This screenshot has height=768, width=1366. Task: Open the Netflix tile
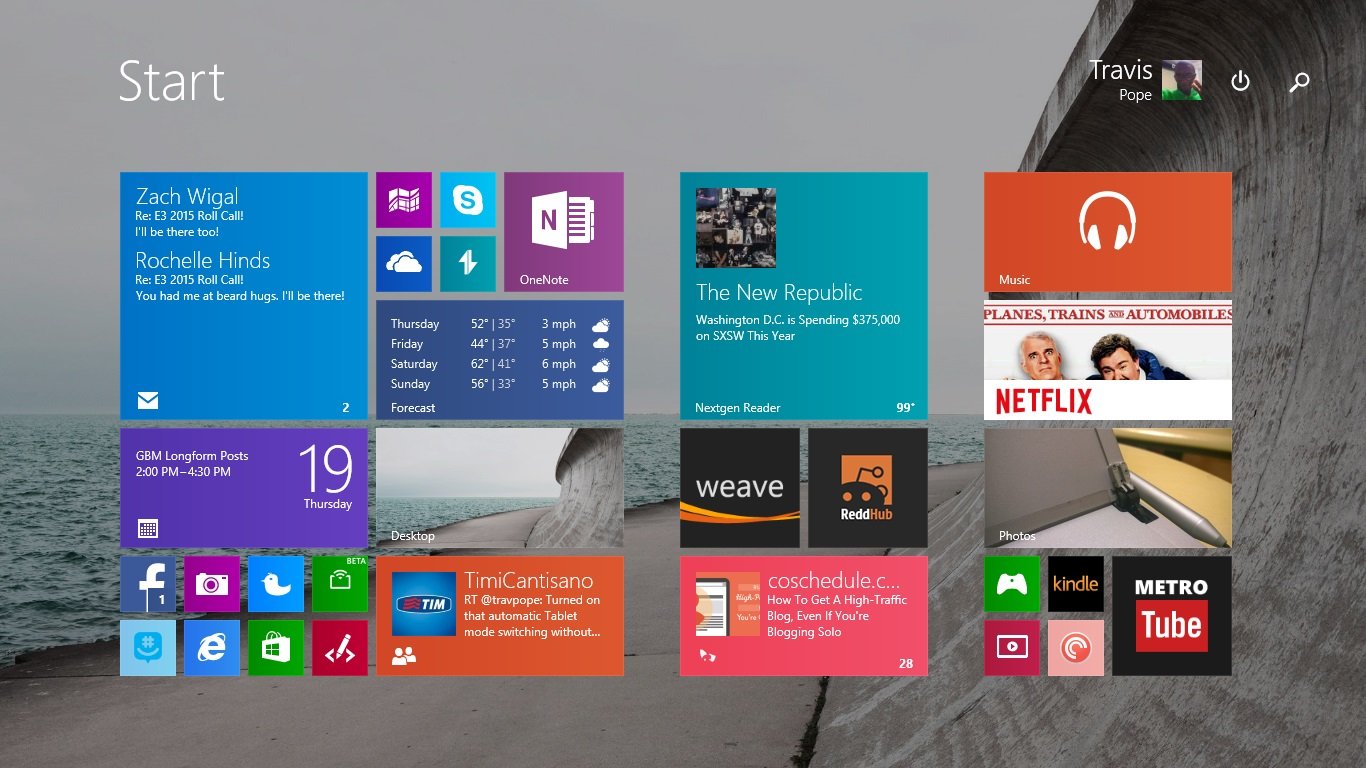pos(1108,360)
